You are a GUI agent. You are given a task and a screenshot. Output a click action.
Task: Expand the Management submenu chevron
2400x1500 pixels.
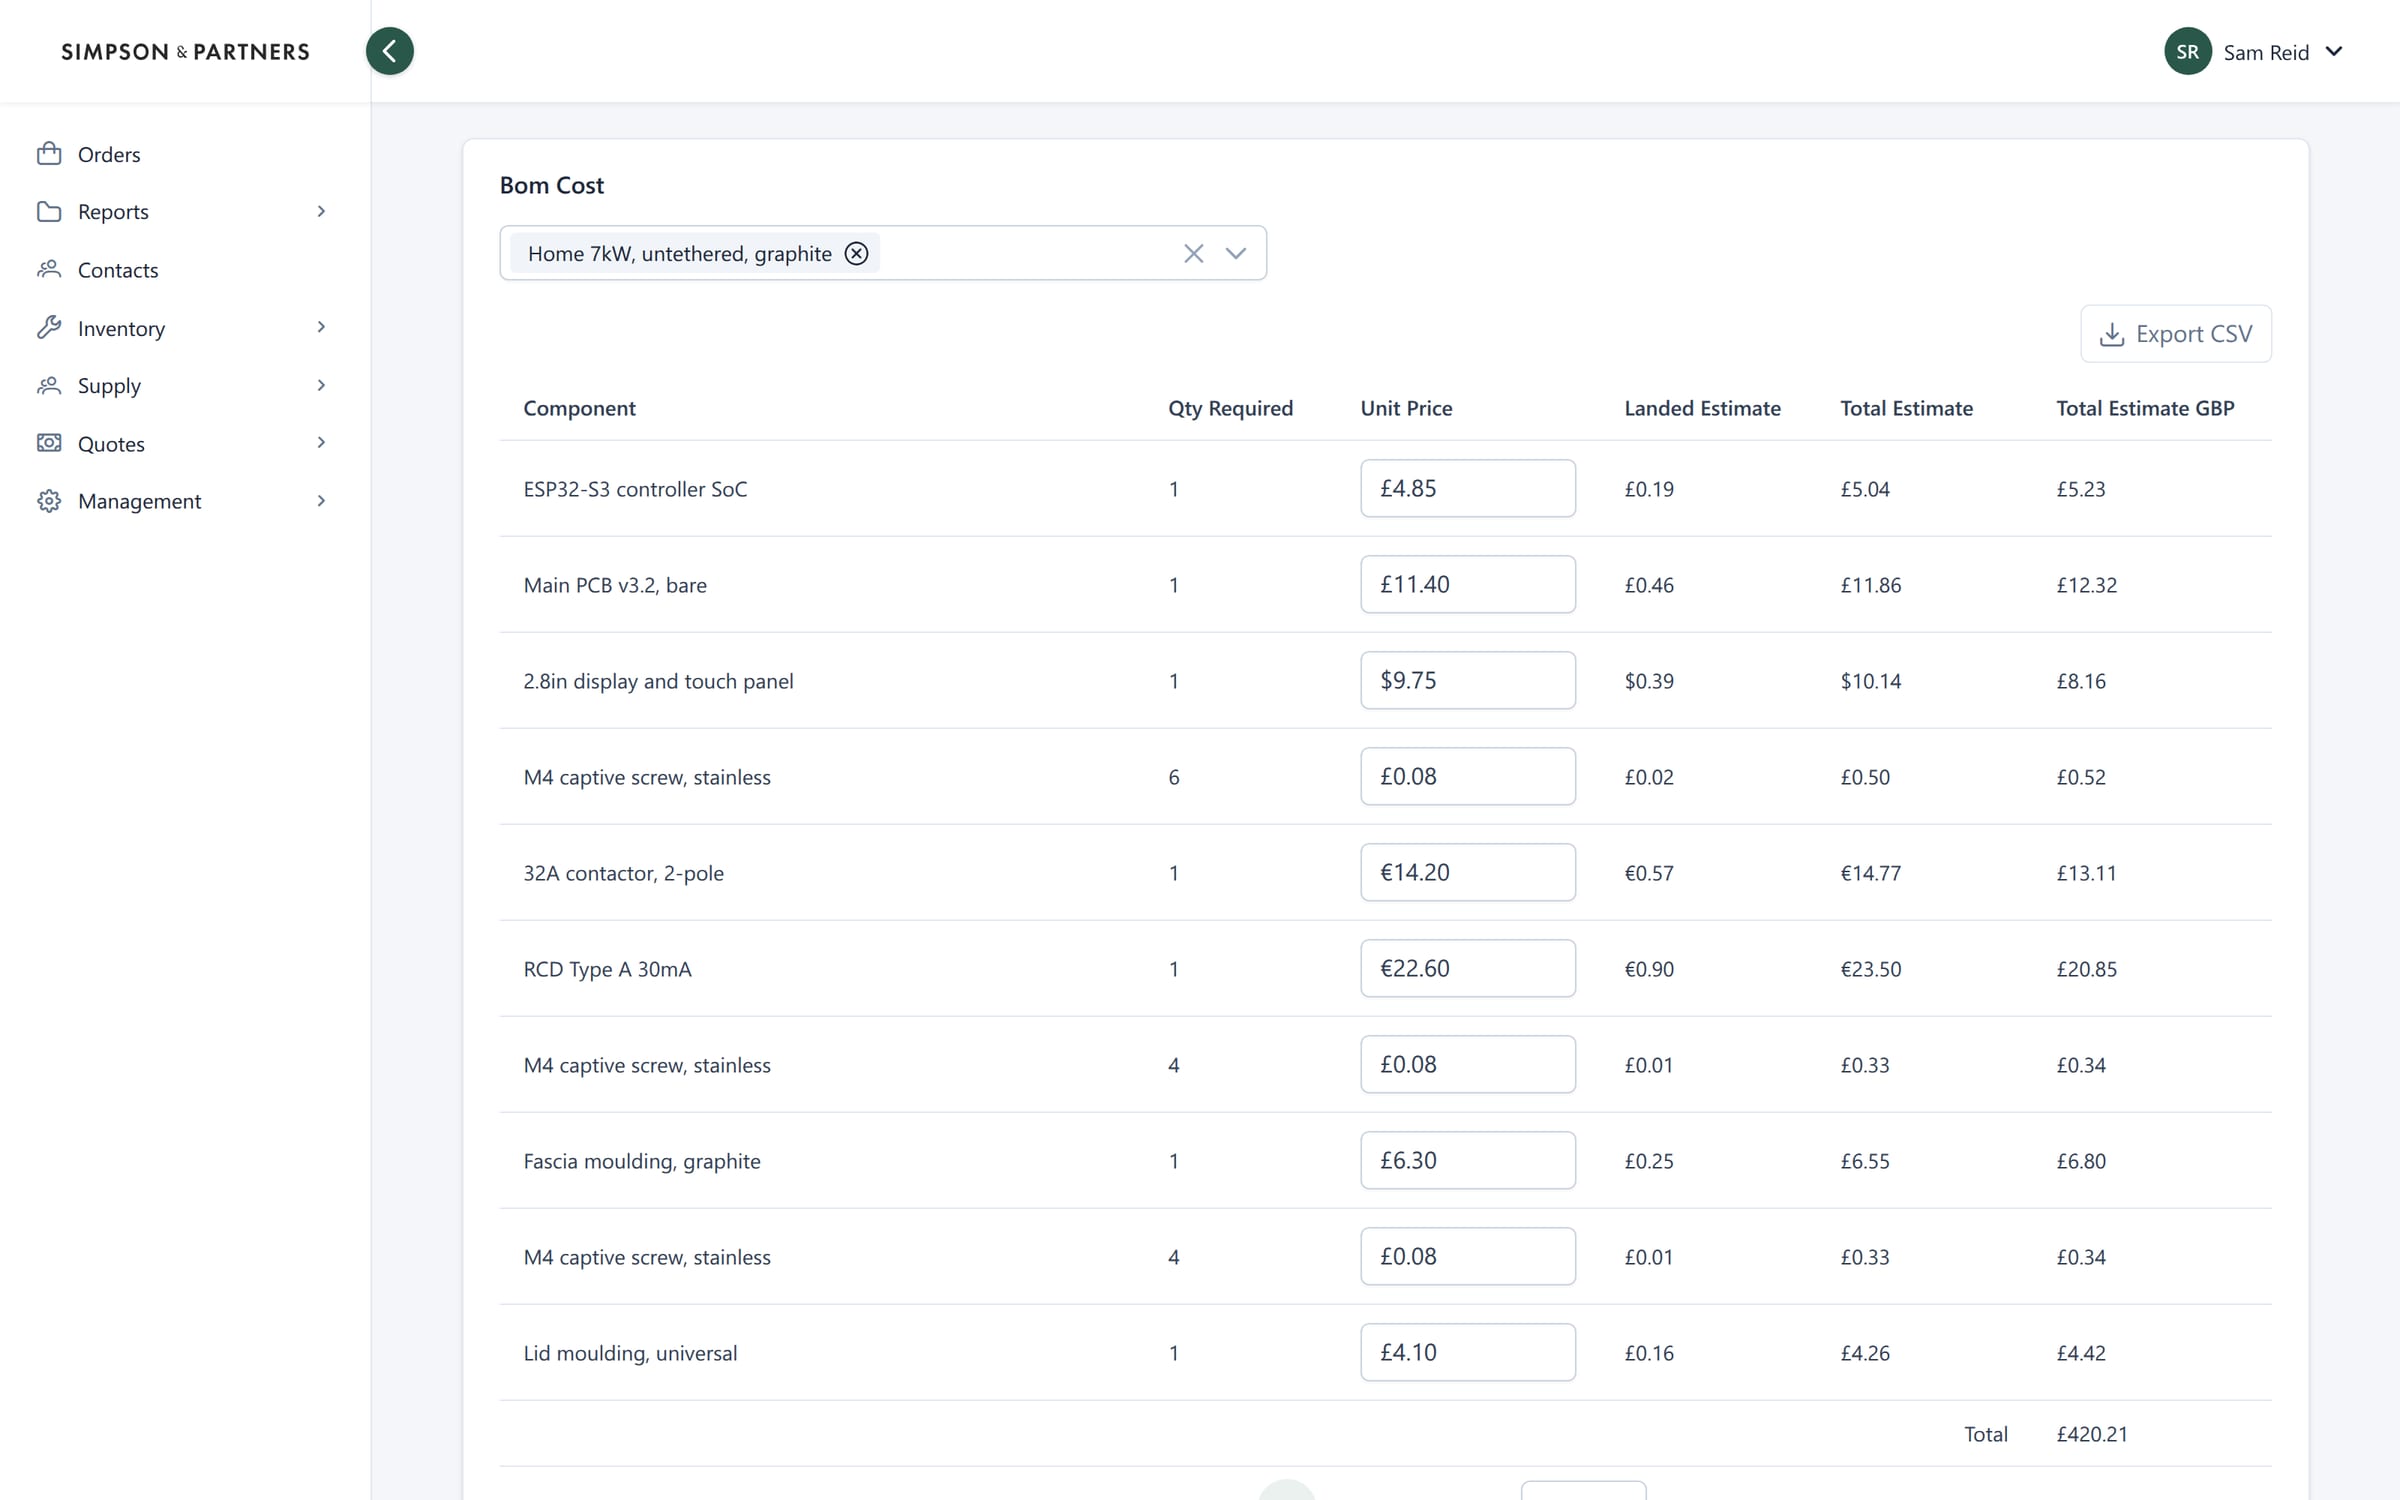(x=321, y=500)
